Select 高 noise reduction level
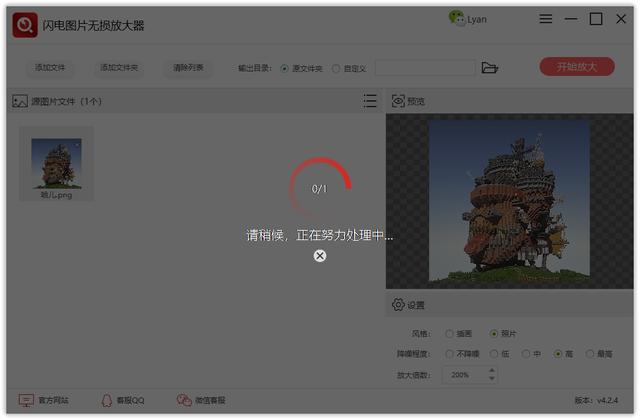 pyautogui.click(x=564, y=354)
